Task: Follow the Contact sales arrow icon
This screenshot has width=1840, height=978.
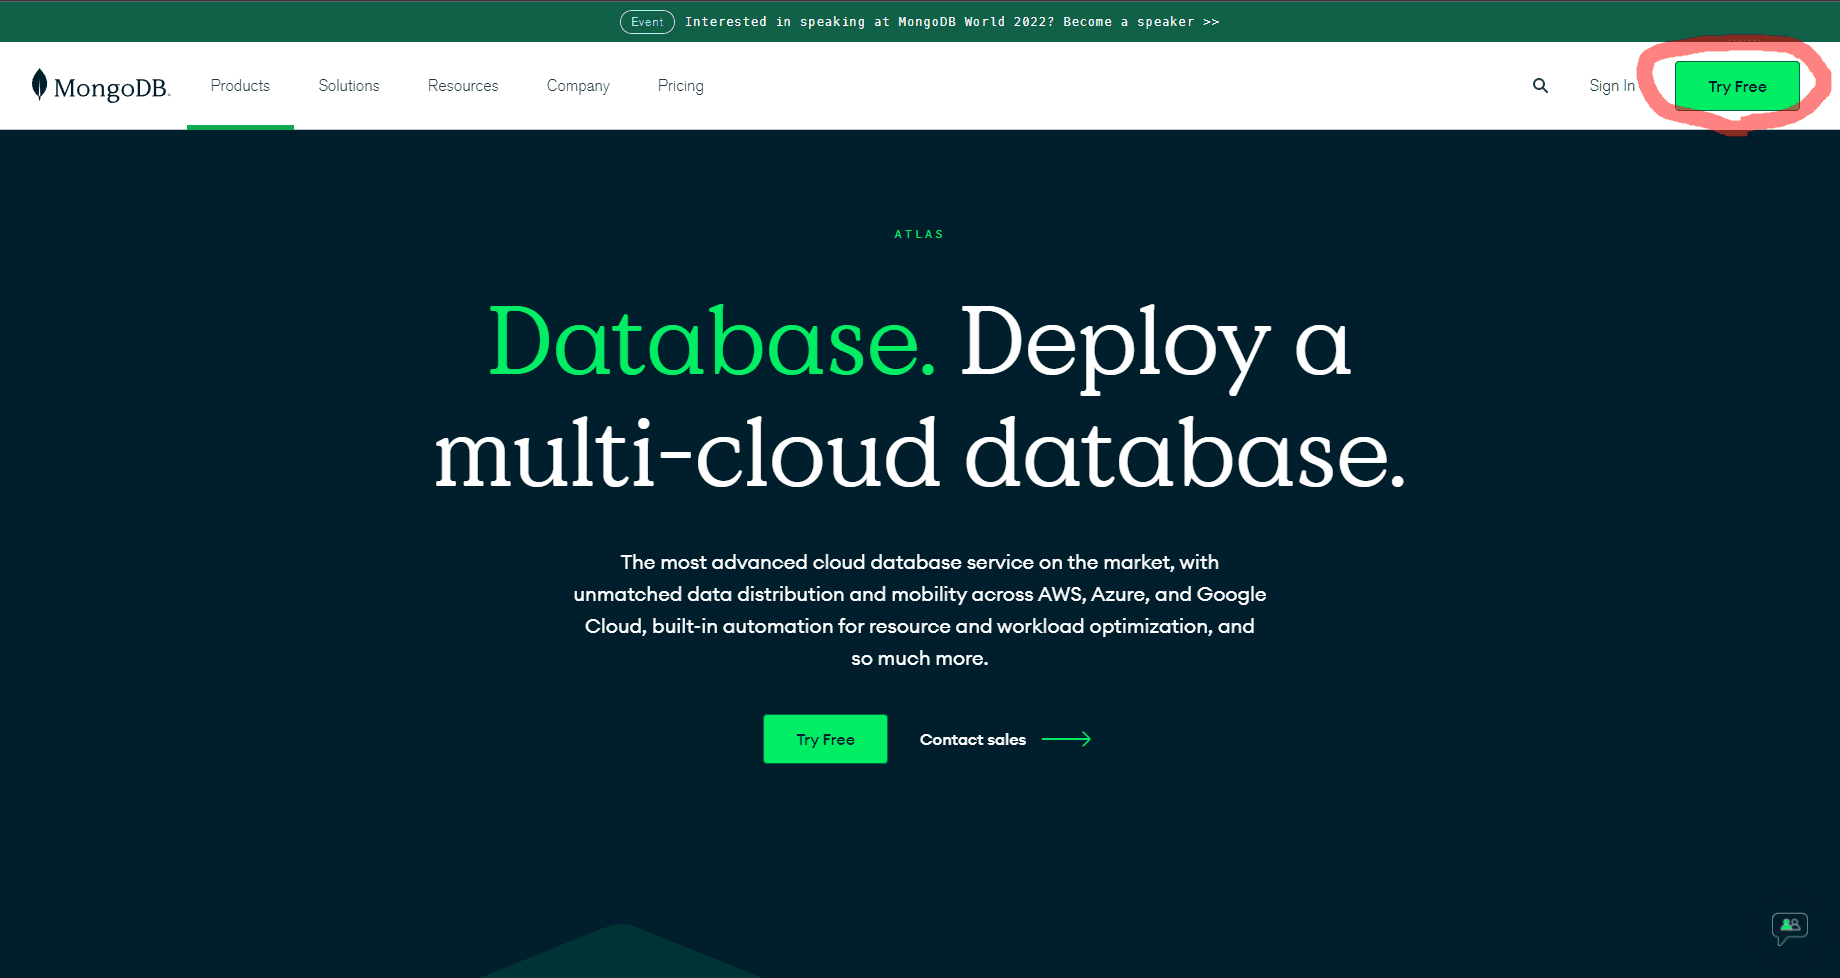Action: point(1066,739)
